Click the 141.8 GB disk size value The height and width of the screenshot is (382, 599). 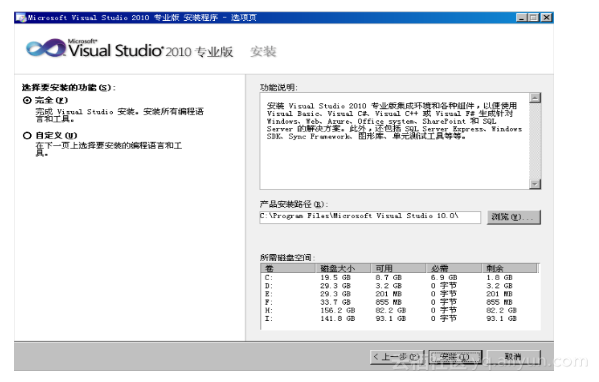338,319
